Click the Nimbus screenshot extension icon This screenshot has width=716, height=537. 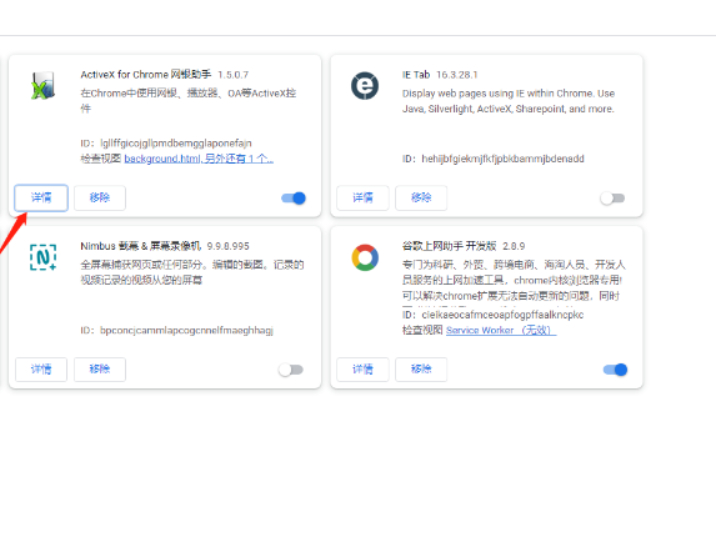click(43, 257)
